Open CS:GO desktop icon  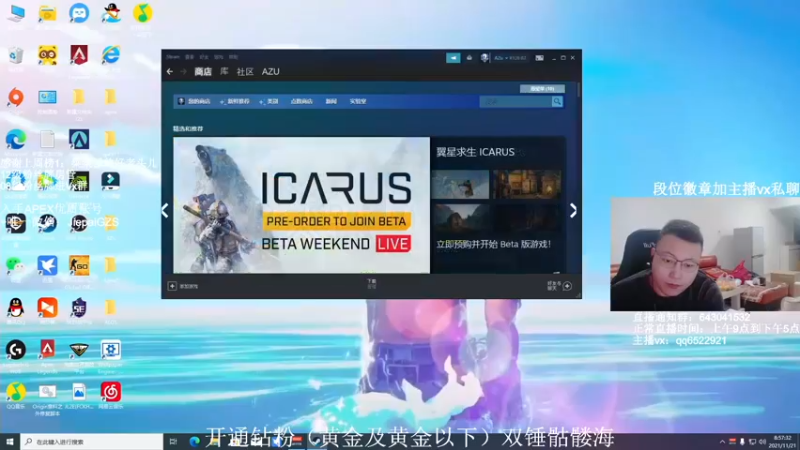(79, 266)
